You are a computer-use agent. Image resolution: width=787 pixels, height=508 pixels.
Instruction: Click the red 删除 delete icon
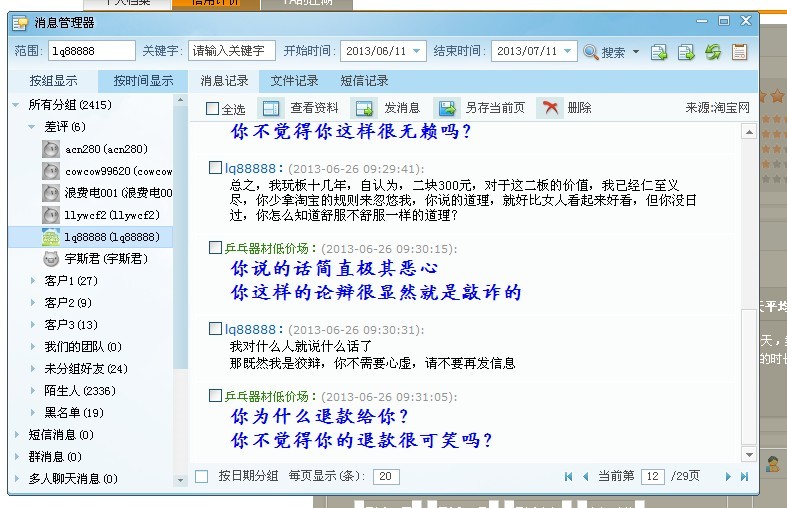(x=550, y=107)
